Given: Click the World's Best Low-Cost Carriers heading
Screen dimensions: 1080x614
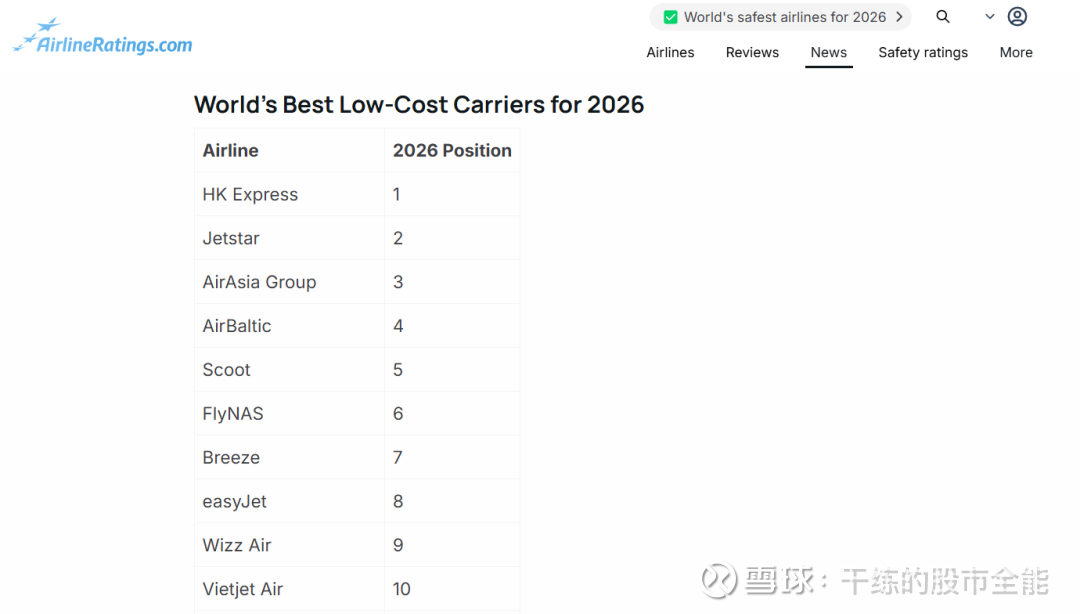Looking at the screenshot, I should point(419,104).
